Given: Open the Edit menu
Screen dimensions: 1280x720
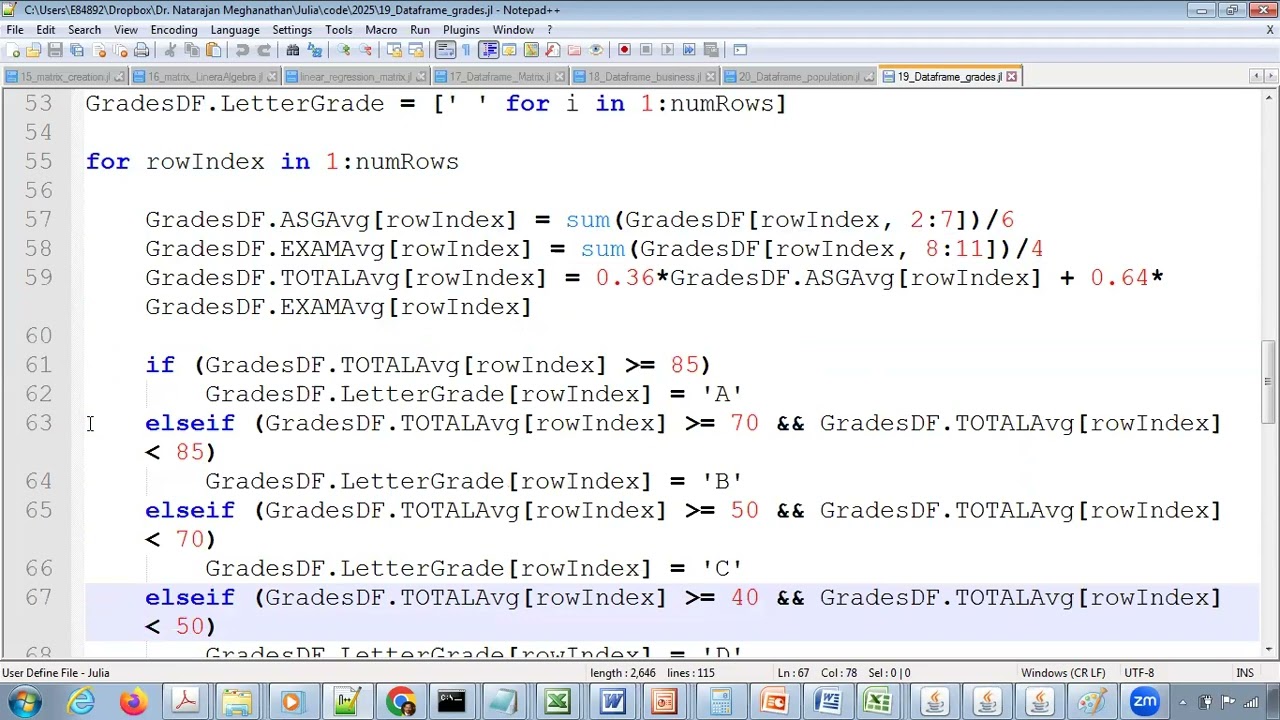Looking at the screenshot, I should point(46,30).
